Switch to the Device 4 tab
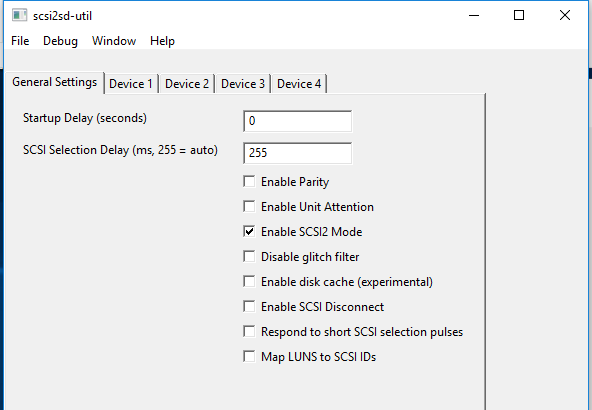Image resolution: width=592 pixels, height=410 pixels. (299, 84)
